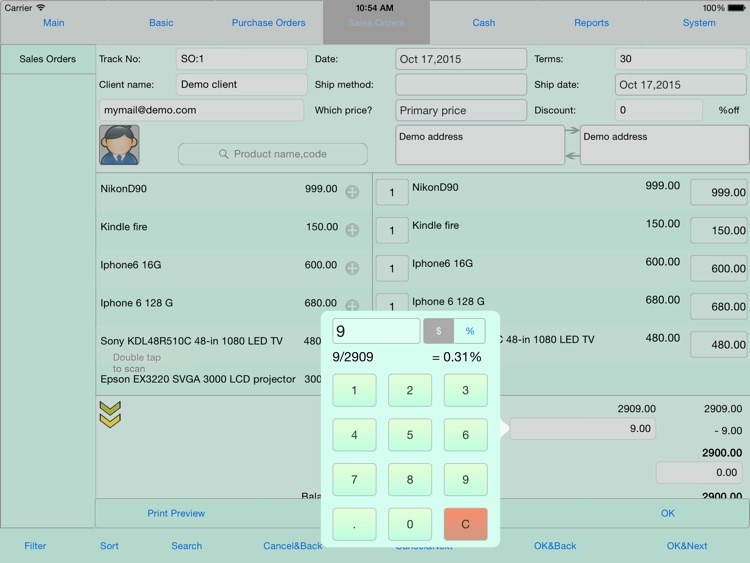This screenshot has width=750, height=563.
Task: Add Kindle fire with its plus icon
Action: (352, 230)
